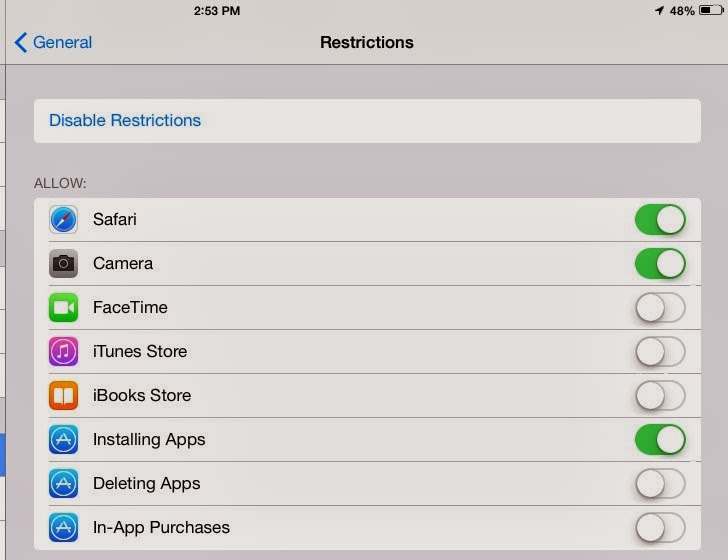
Task: Allow Deleting Apps with its switch
Action: pos(660,483)
